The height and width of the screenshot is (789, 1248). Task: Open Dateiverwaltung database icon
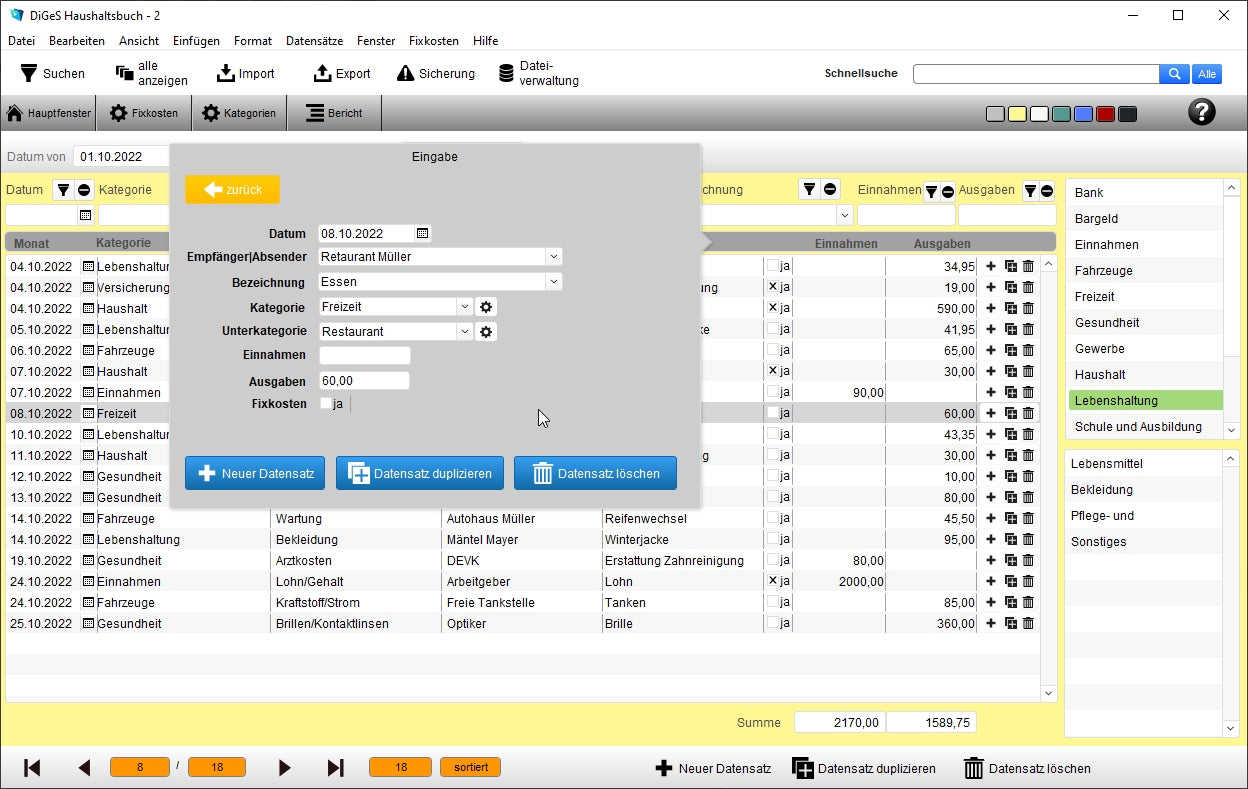507,73
